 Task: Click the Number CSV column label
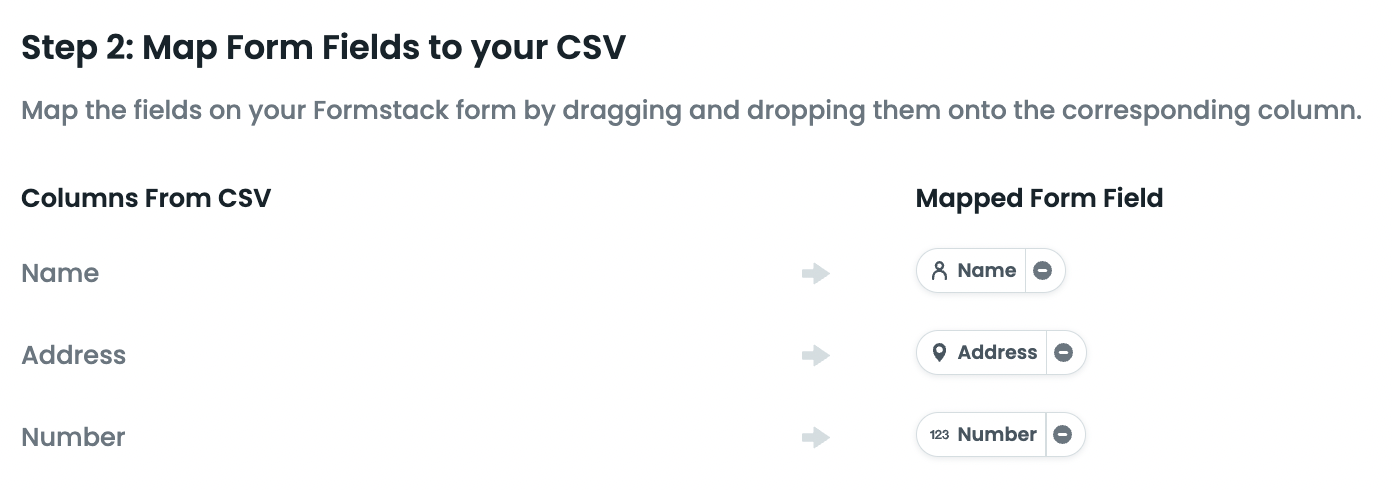tap(73, 437)
